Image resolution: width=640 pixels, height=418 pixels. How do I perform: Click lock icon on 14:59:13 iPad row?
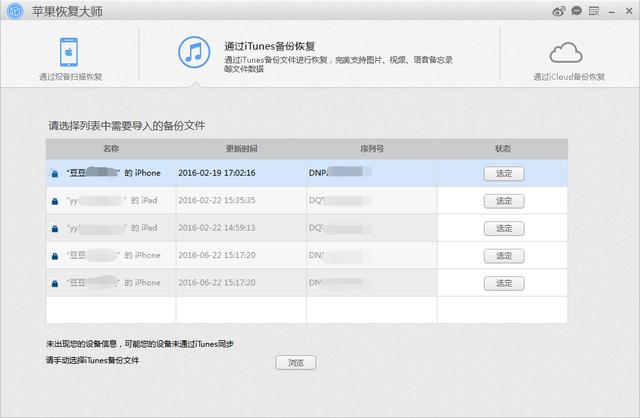[55, 229]
